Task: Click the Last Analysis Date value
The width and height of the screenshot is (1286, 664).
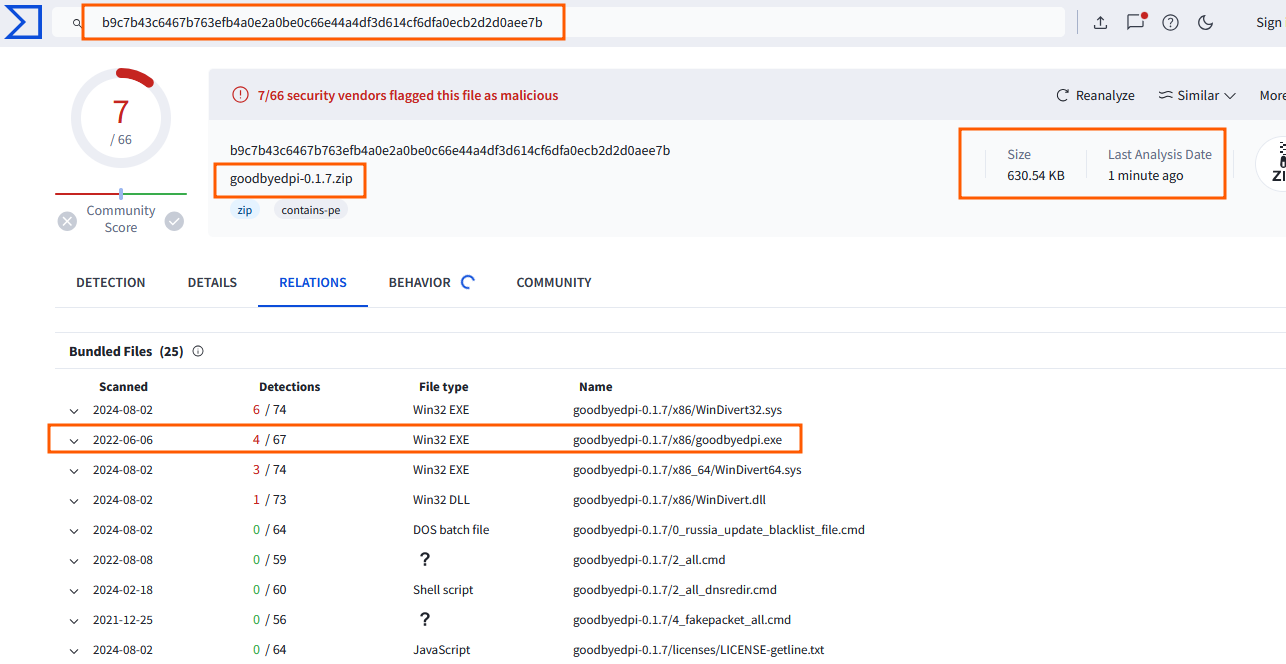Action: click(1146, 176)
